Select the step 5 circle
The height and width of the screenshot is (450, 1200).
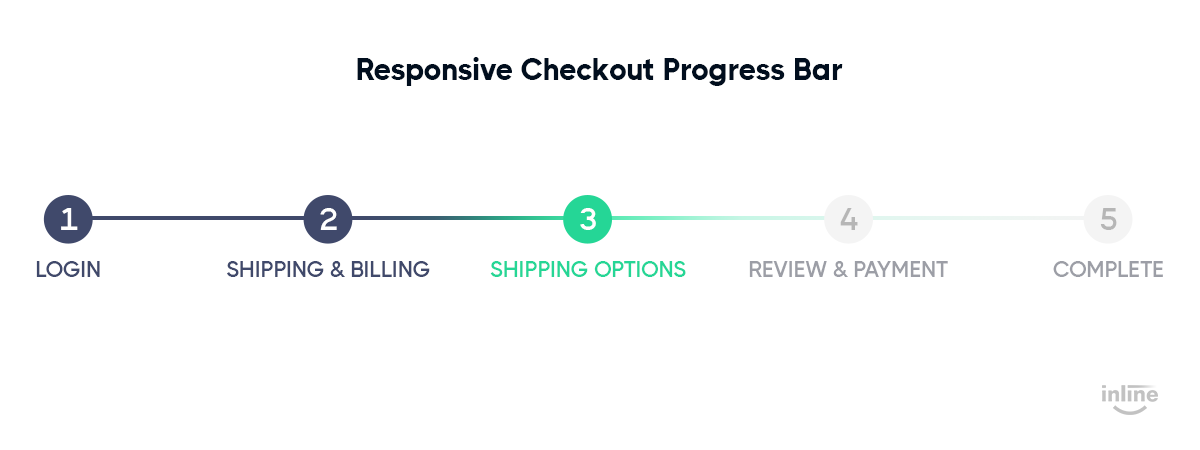click(1108, 218)
